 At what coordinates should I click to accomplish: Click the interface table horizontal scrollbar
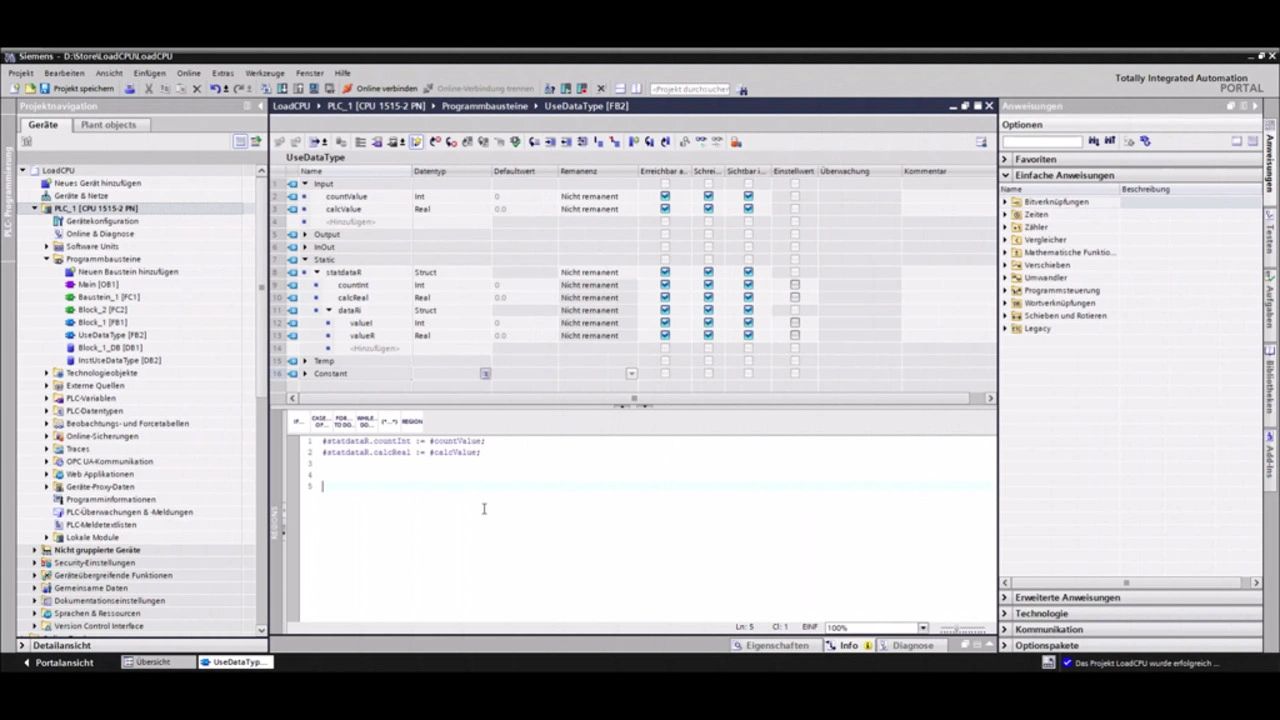(634, 398)
